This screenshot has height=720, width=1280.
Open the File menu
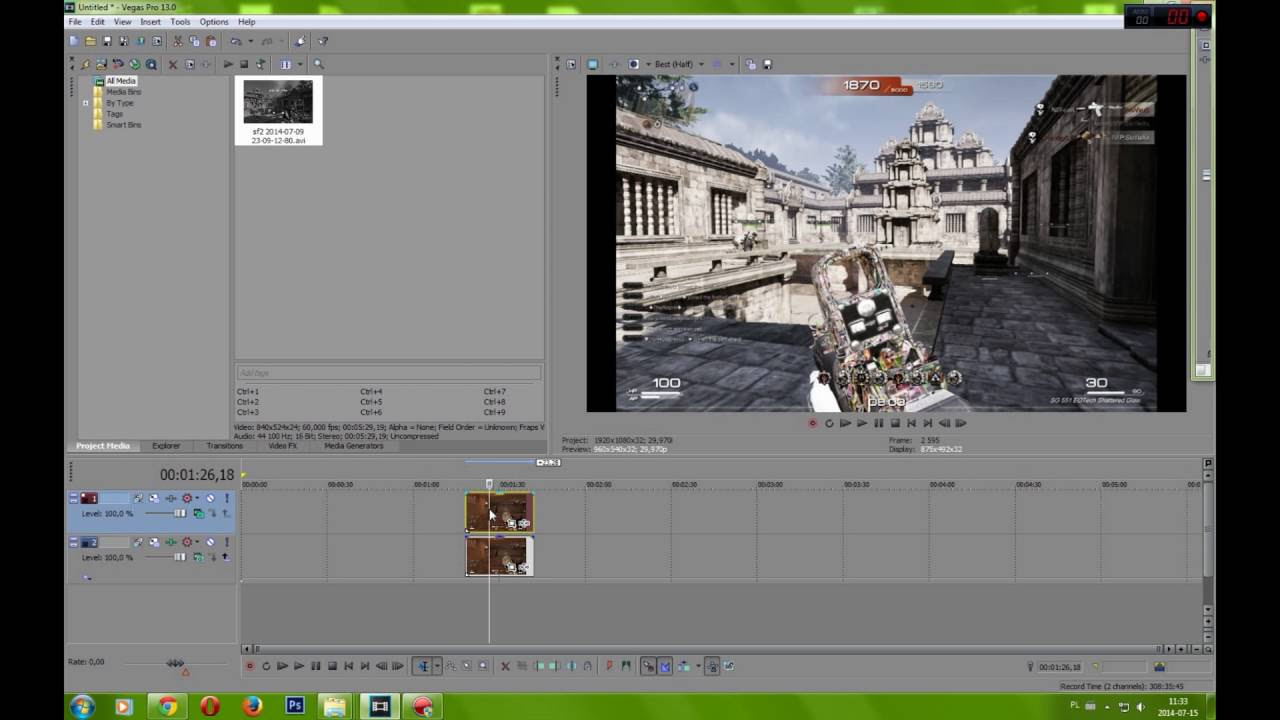point(75,21)
